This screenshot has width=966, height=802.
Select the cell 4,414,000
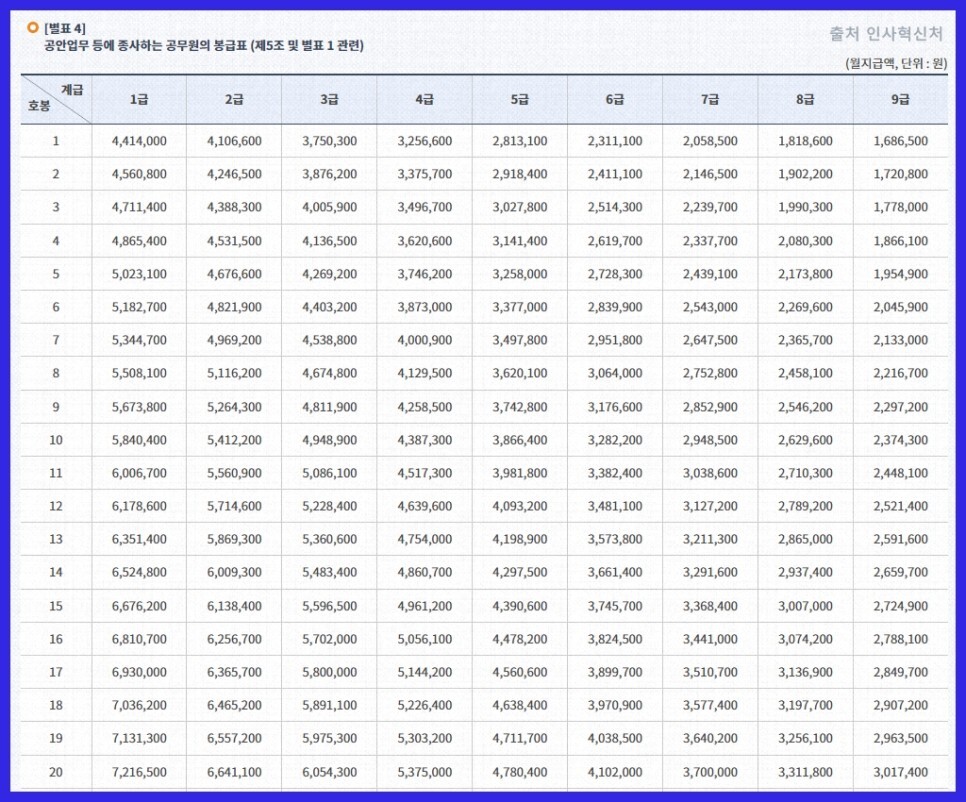point(139,141)
